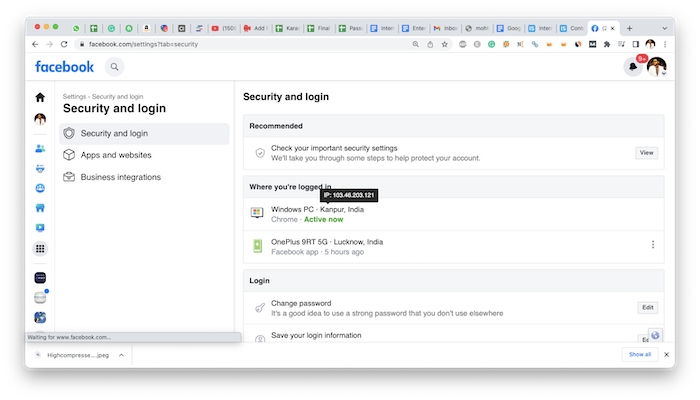Click the dark gaming shortcut icon in sidebar
The width and height of the screenshot is (700, 400).
(x=40, y=278)
